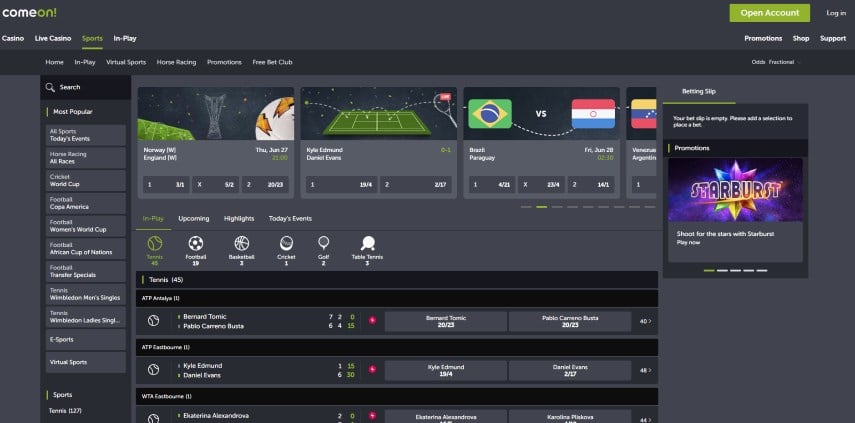Open the top In-Play menu item

(125, 39)
